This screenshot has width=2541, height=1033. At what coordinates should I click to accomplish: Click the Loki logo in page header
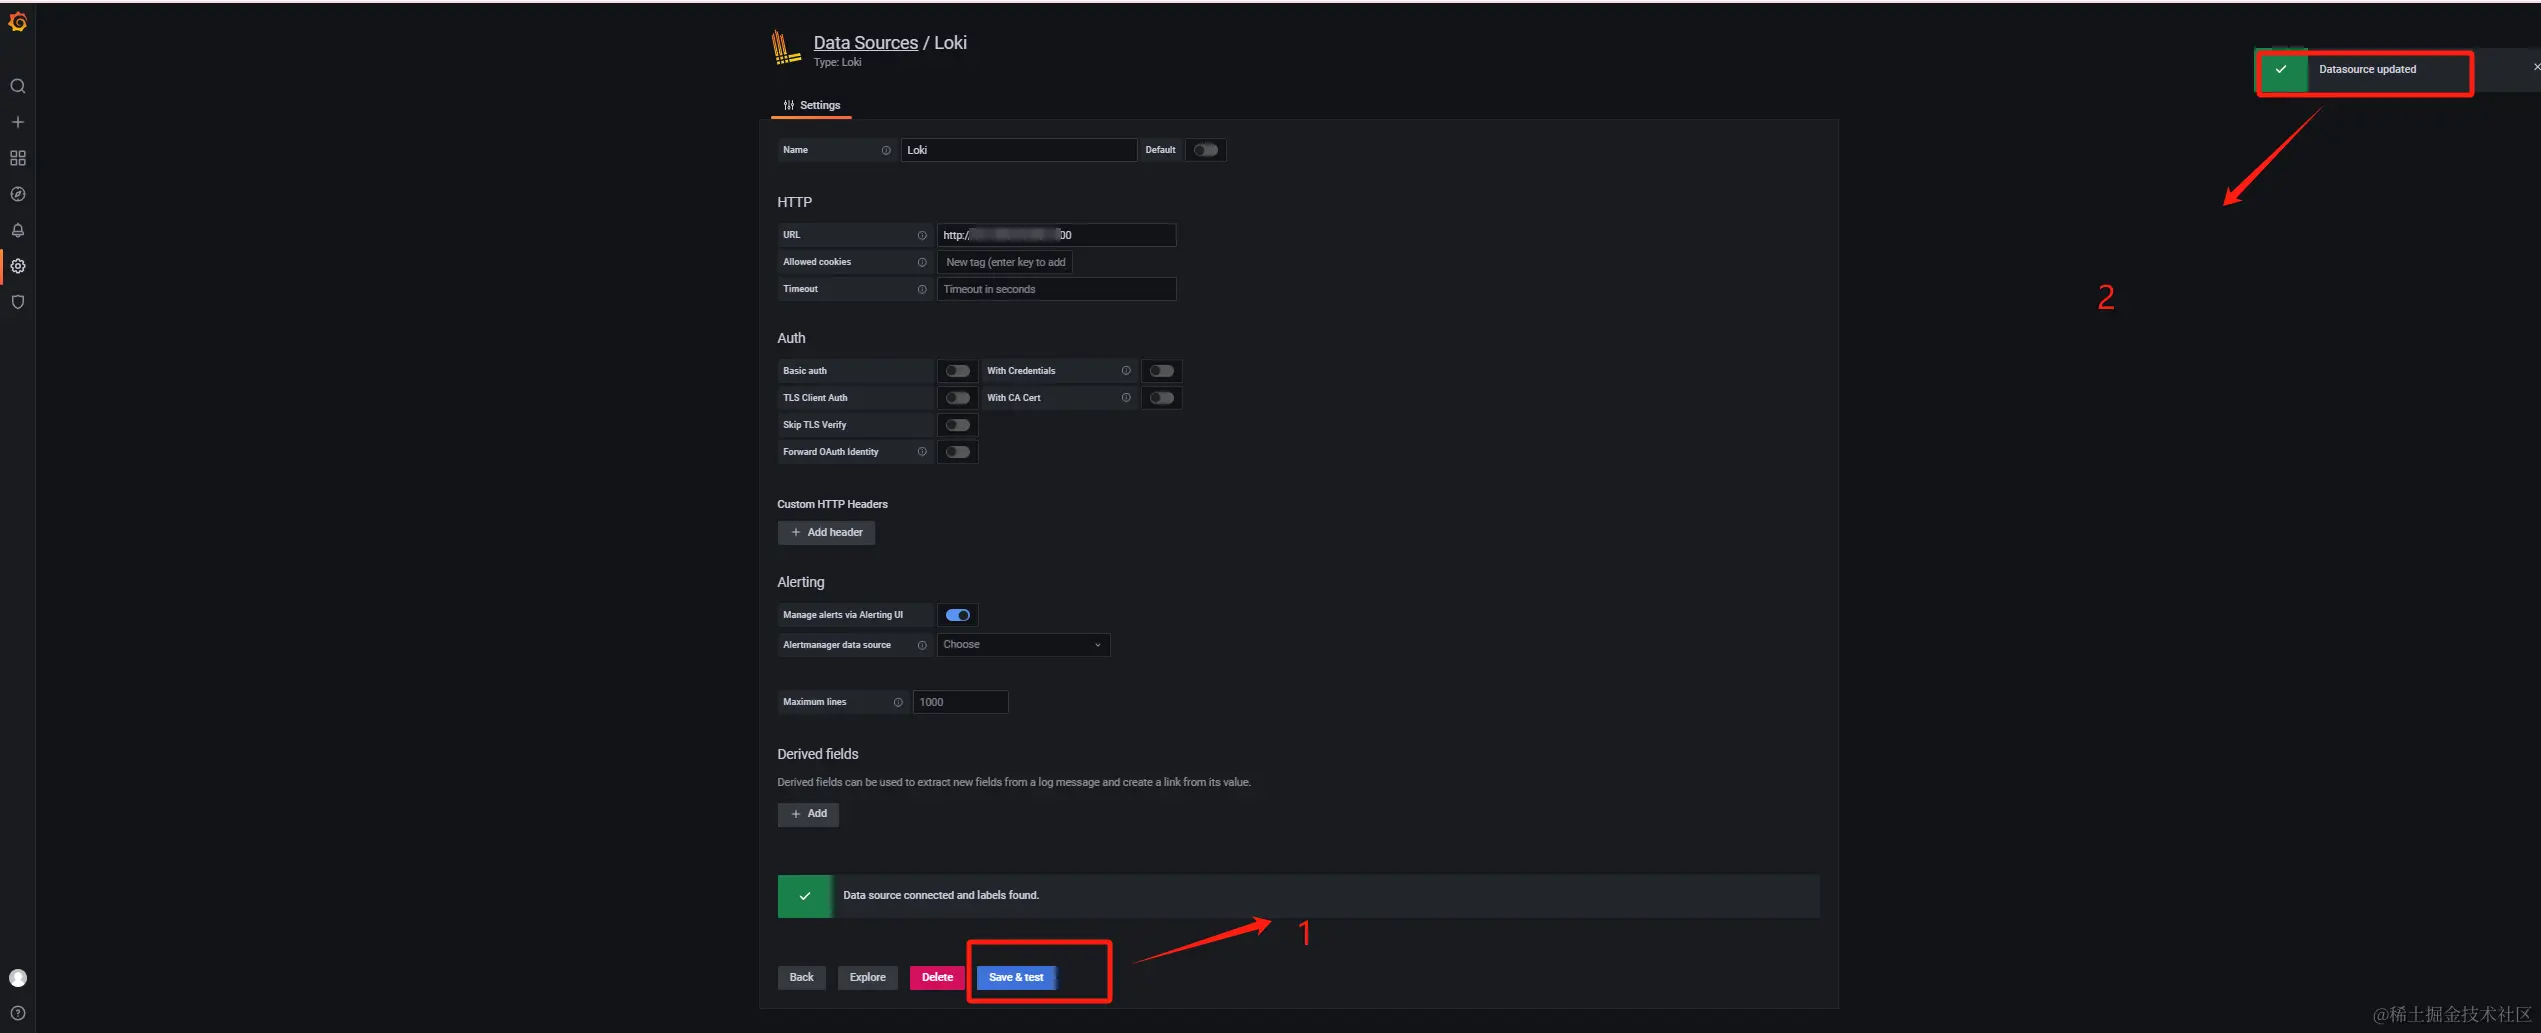click(x=786, y=47)
